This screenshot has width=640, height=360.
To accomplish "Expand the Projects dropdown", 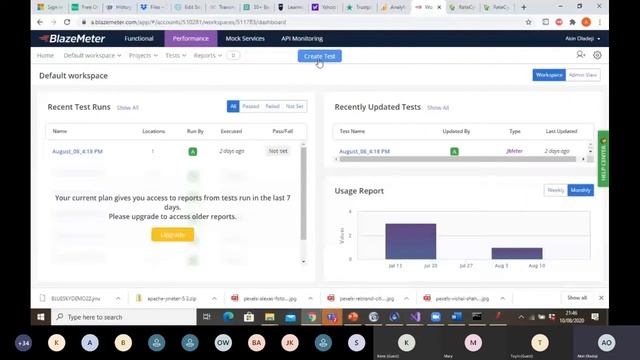I will (x=143, y=55).
